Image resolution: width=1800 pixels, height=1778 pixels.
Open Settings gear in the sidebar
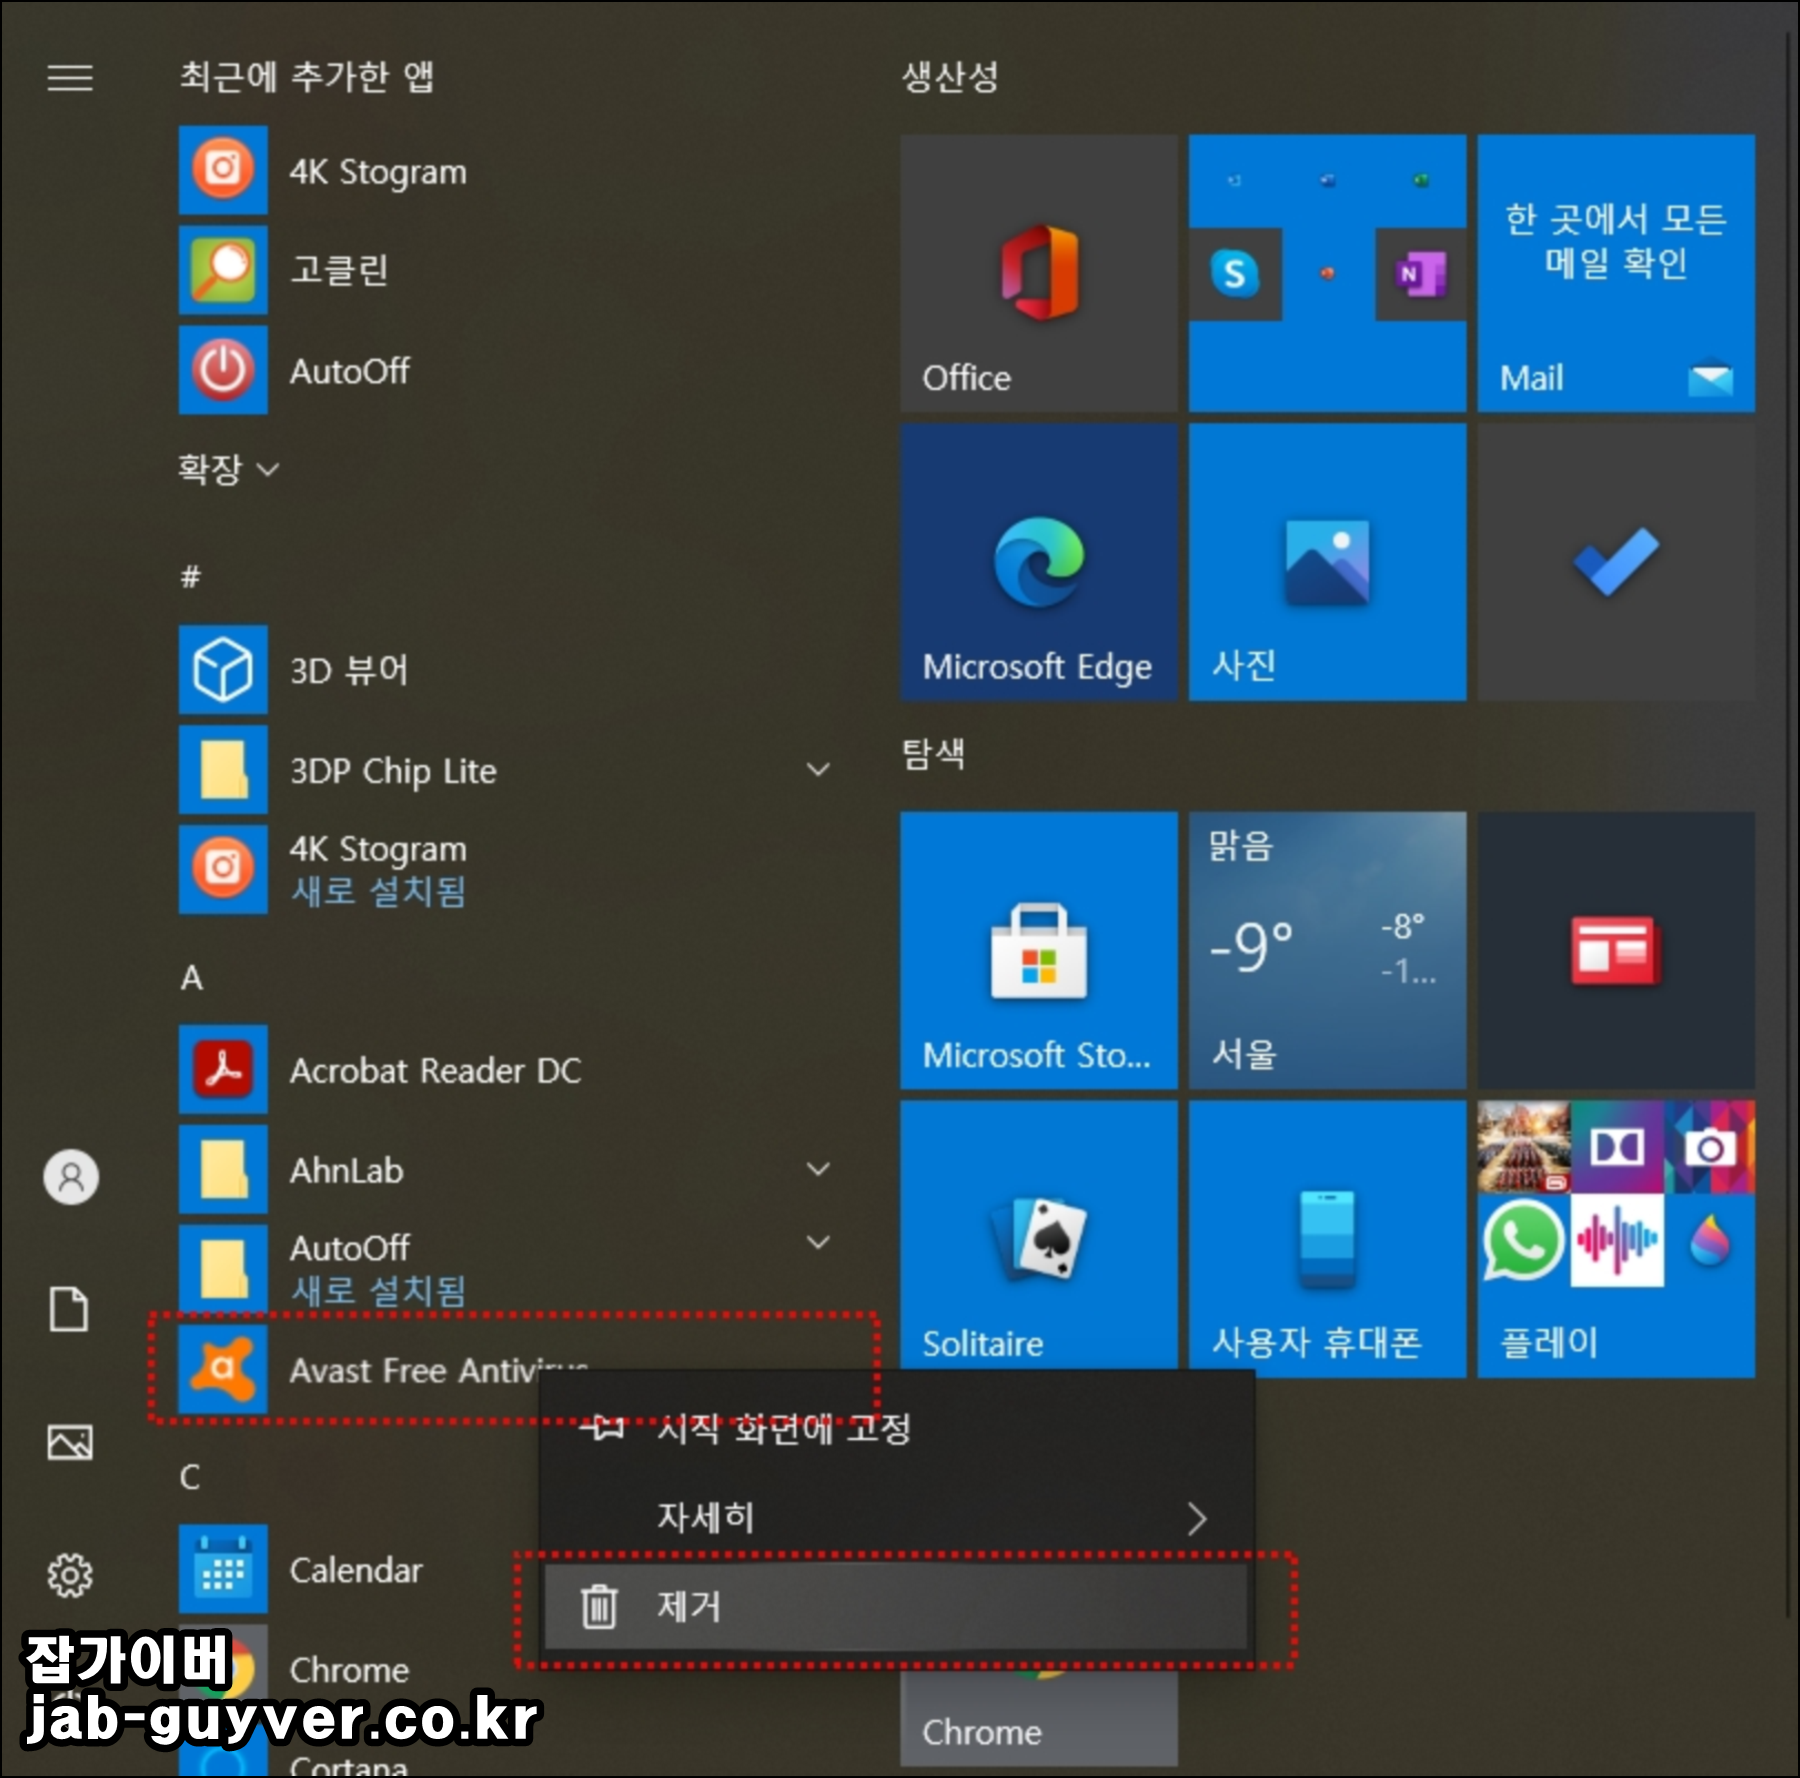click(x=70, y=1575)
